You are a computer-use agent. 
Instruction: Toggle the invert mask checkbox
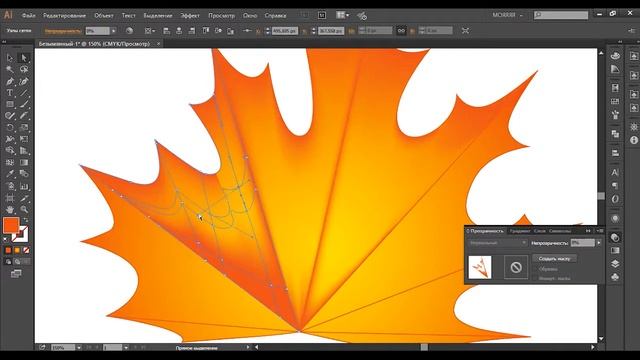[536, 278]
